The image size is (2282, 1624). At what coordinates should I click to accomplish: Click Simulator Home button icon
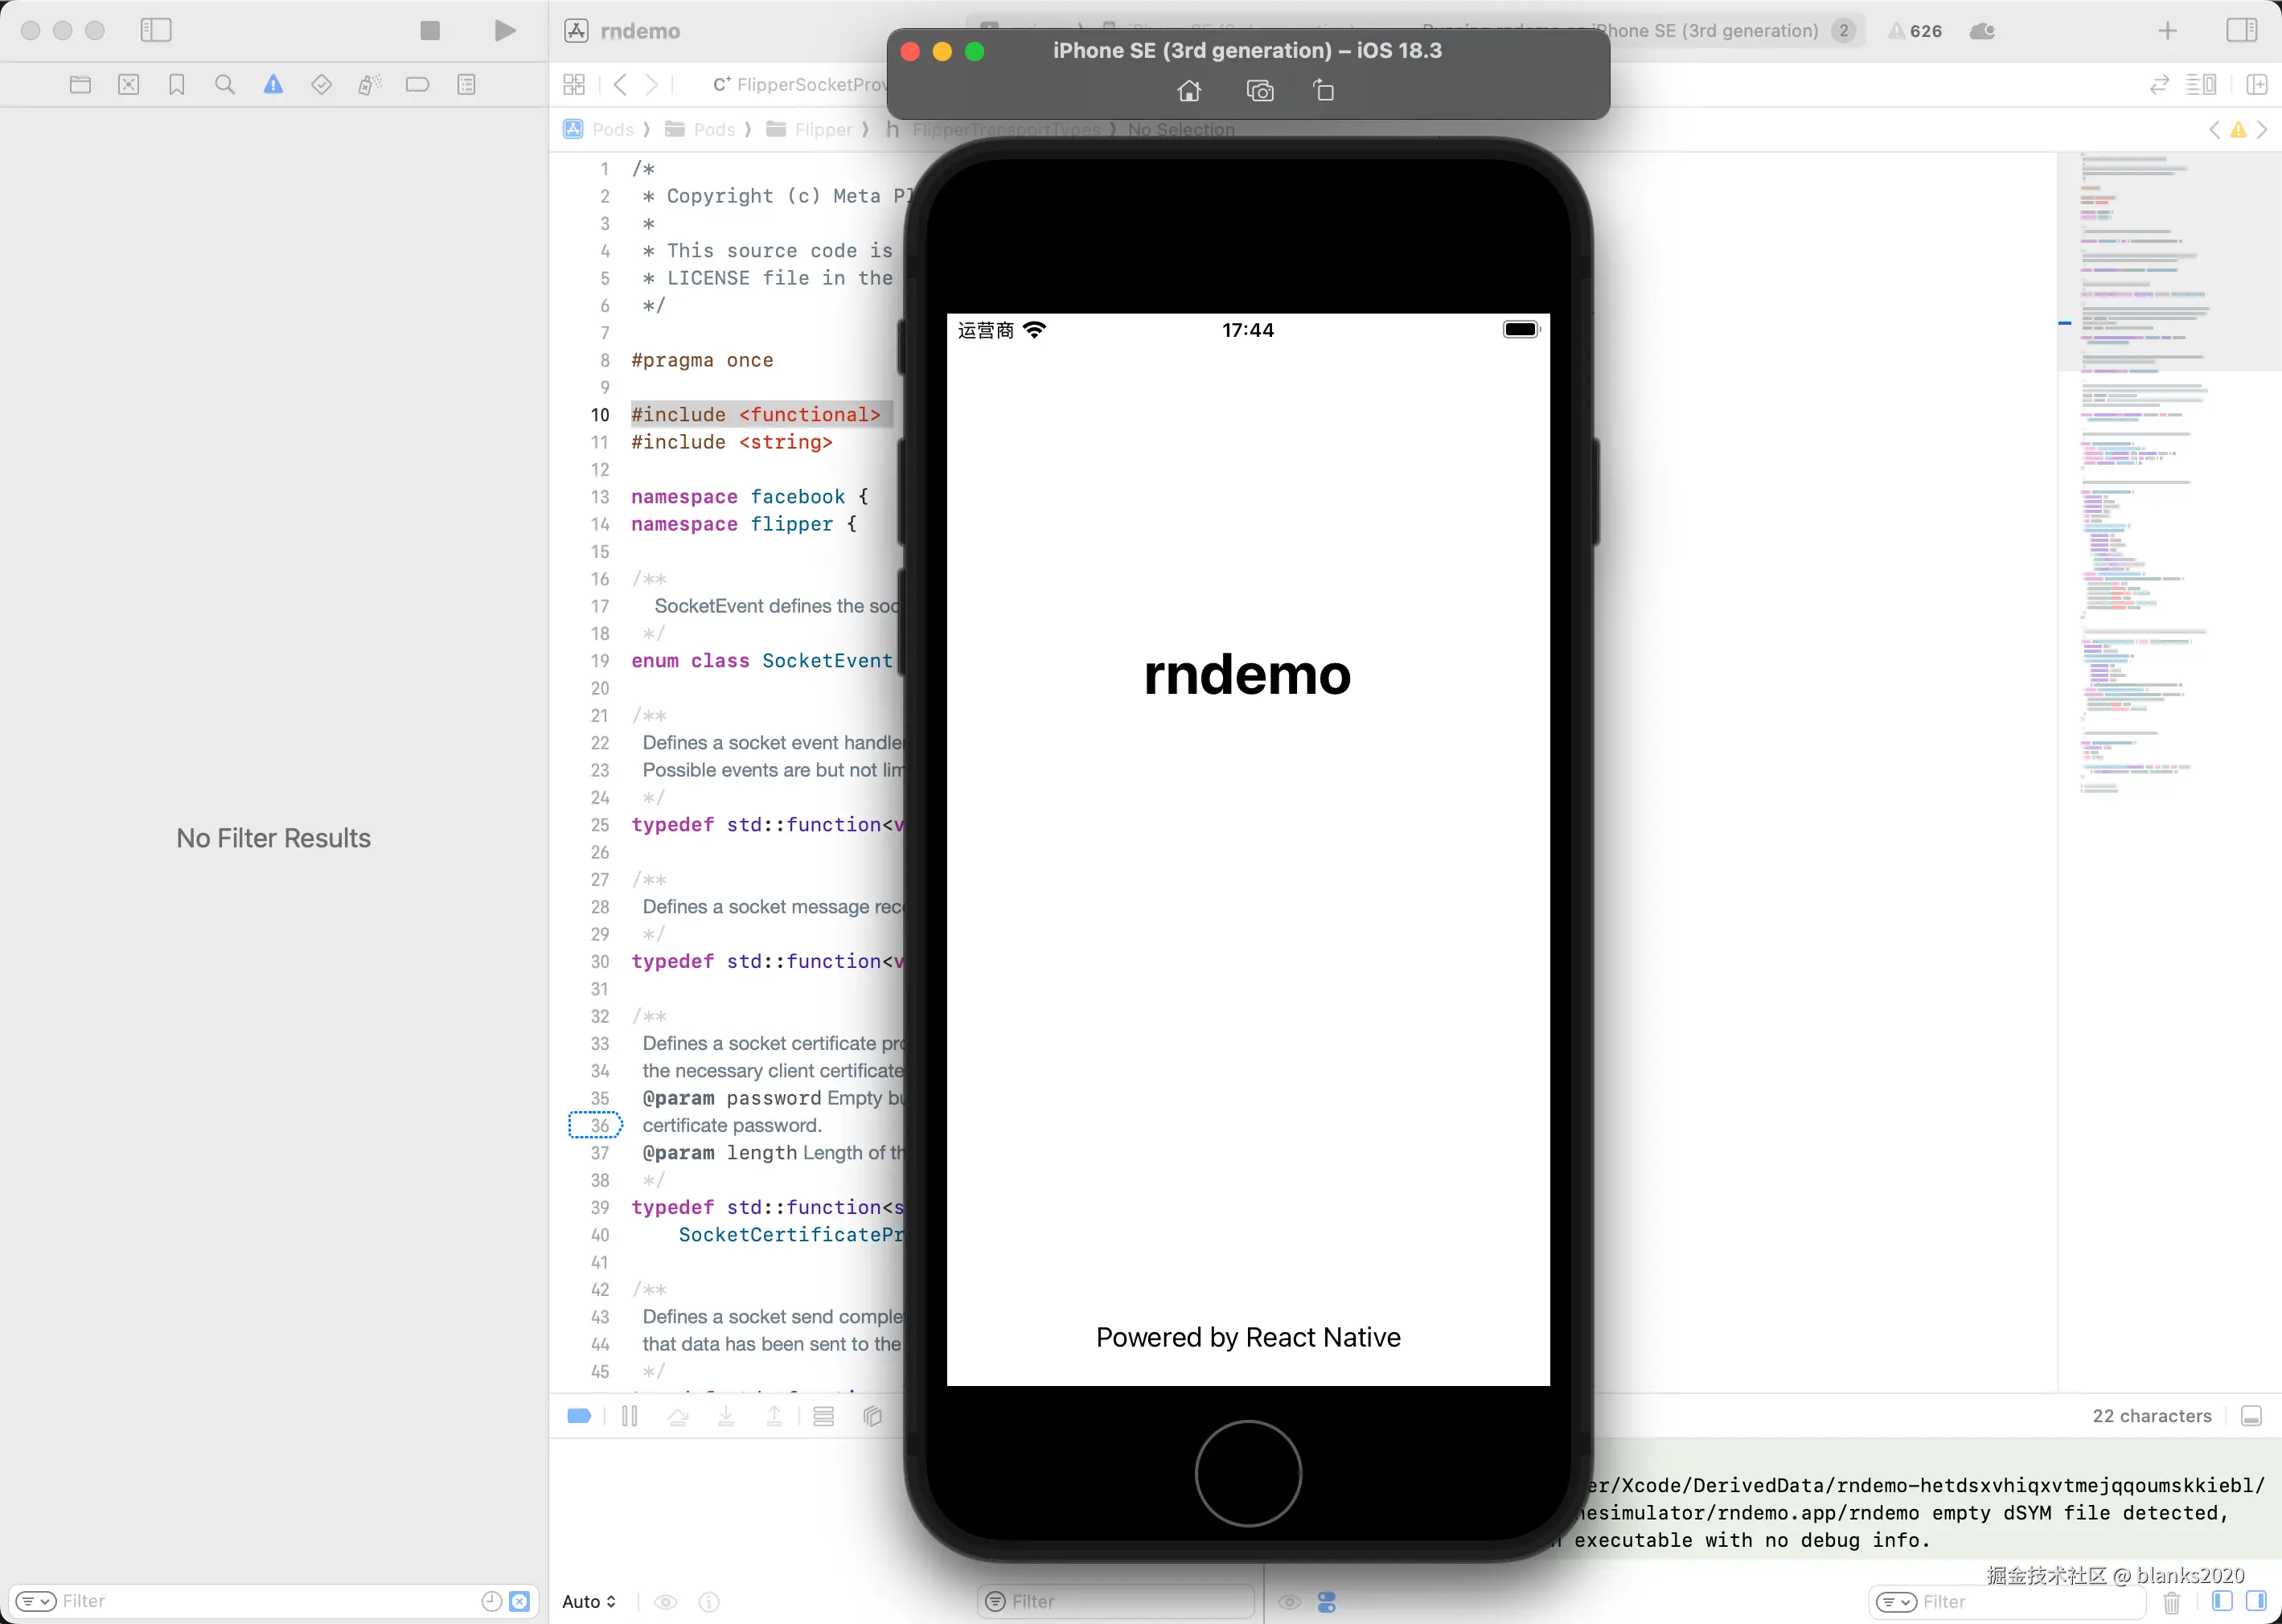point(1189,91)
